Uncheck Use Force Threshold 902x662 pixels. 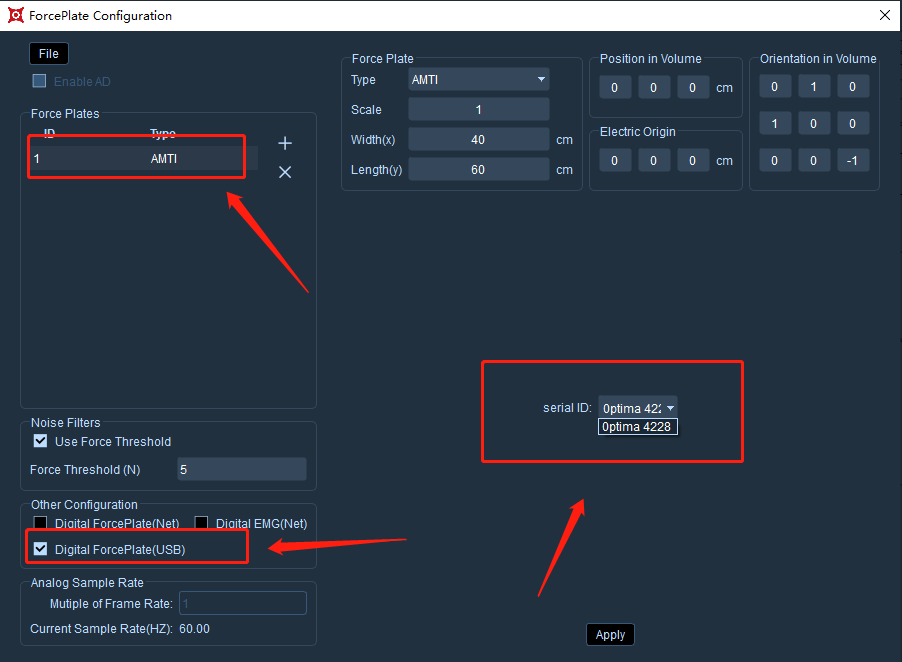[40, 441]
